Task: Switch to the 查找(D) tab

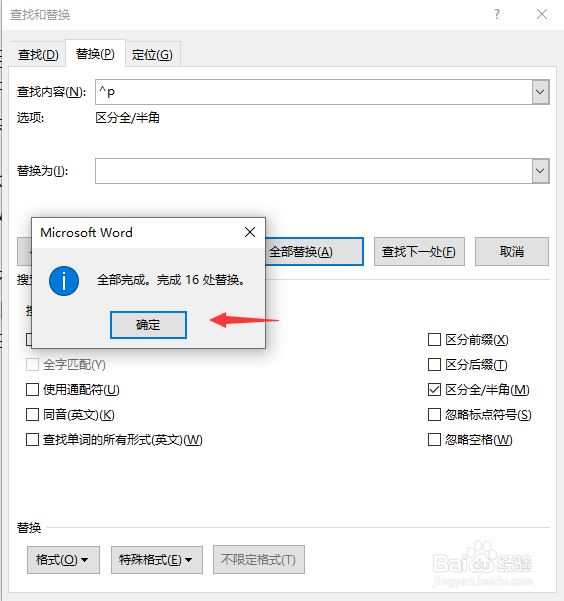Action: click(x=38, y=54)
